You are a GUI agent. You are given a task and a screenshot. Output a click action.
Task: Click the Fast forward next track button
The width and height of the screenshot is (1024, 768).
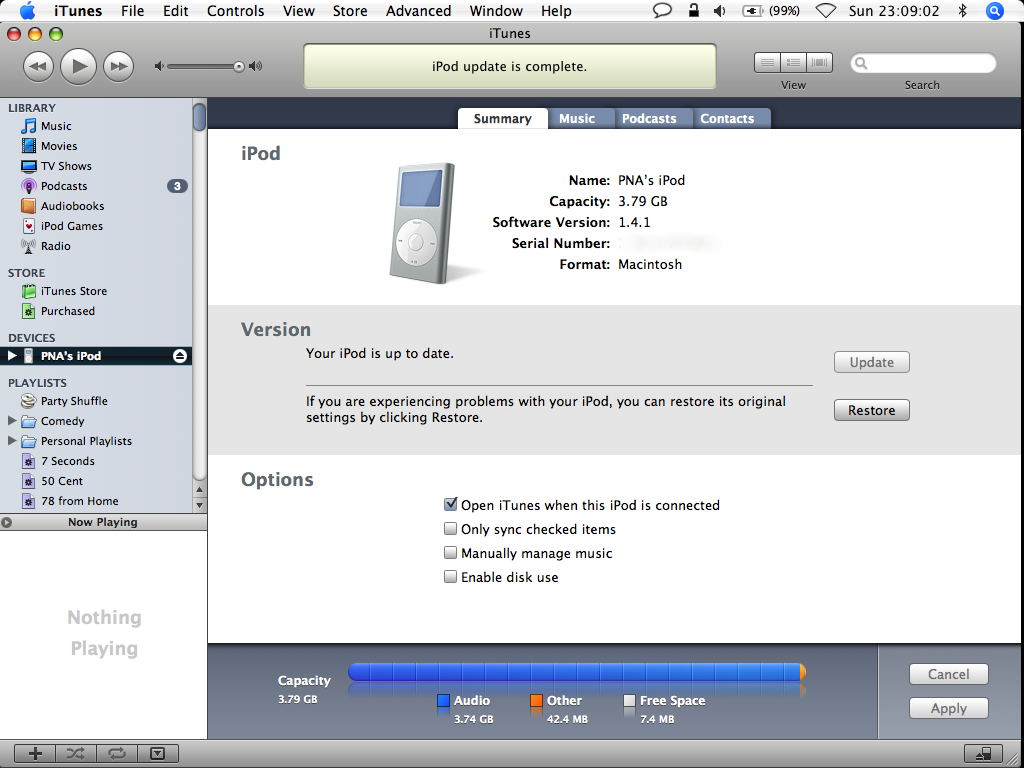click(118, 67)
